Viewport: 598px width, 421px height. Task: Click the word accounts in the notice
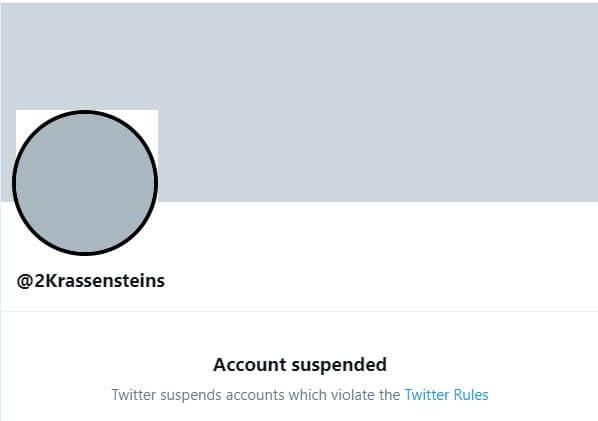pyautogui.click(x=255, y=395)
